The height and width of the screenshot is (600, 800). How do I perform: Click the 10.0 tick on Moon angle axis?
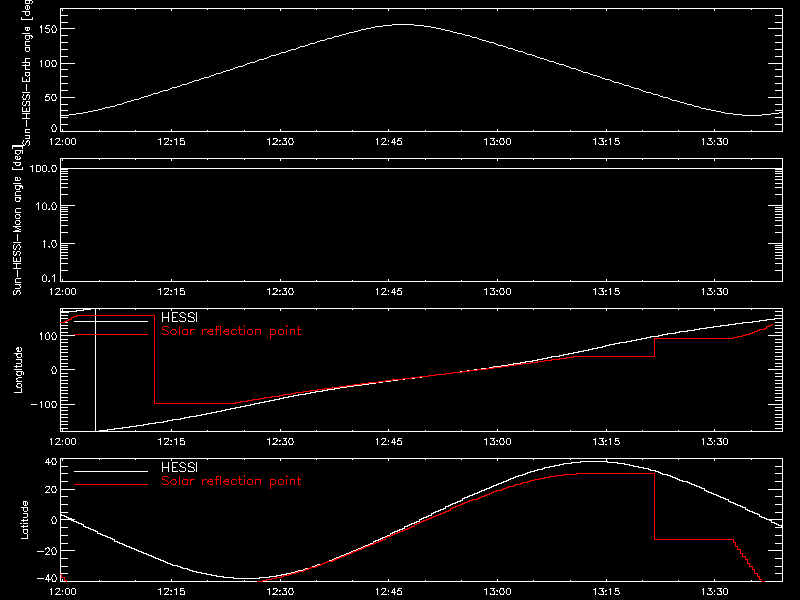click(x=46, y=206)
